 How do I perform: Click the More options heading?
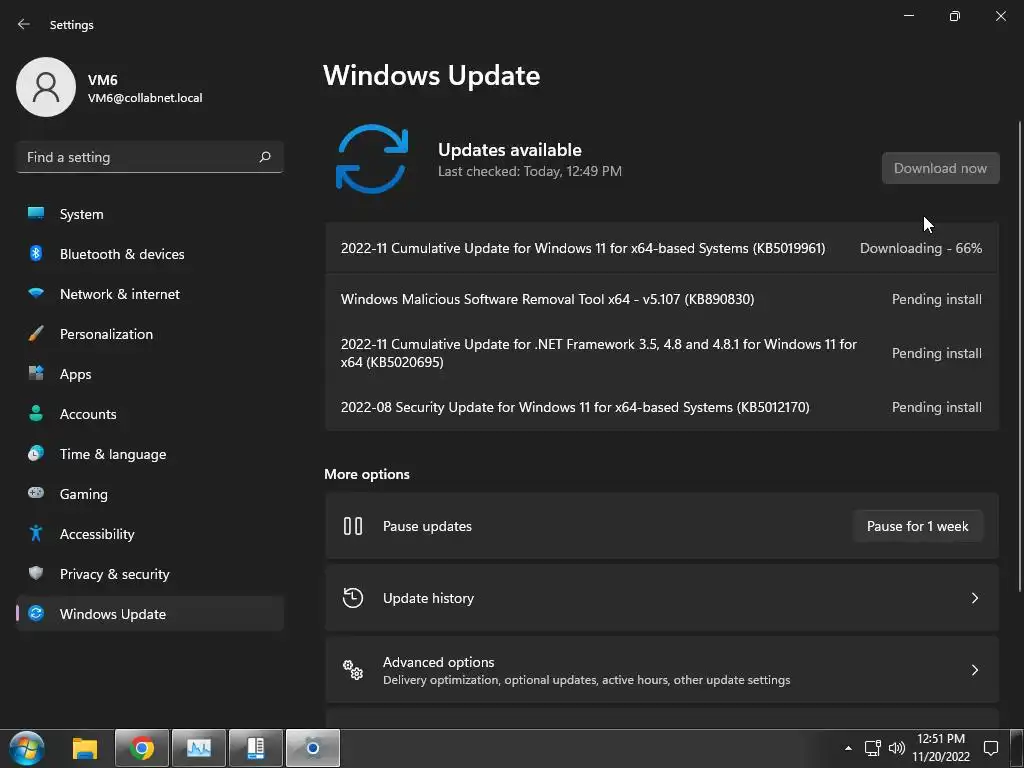click(367, 474)
